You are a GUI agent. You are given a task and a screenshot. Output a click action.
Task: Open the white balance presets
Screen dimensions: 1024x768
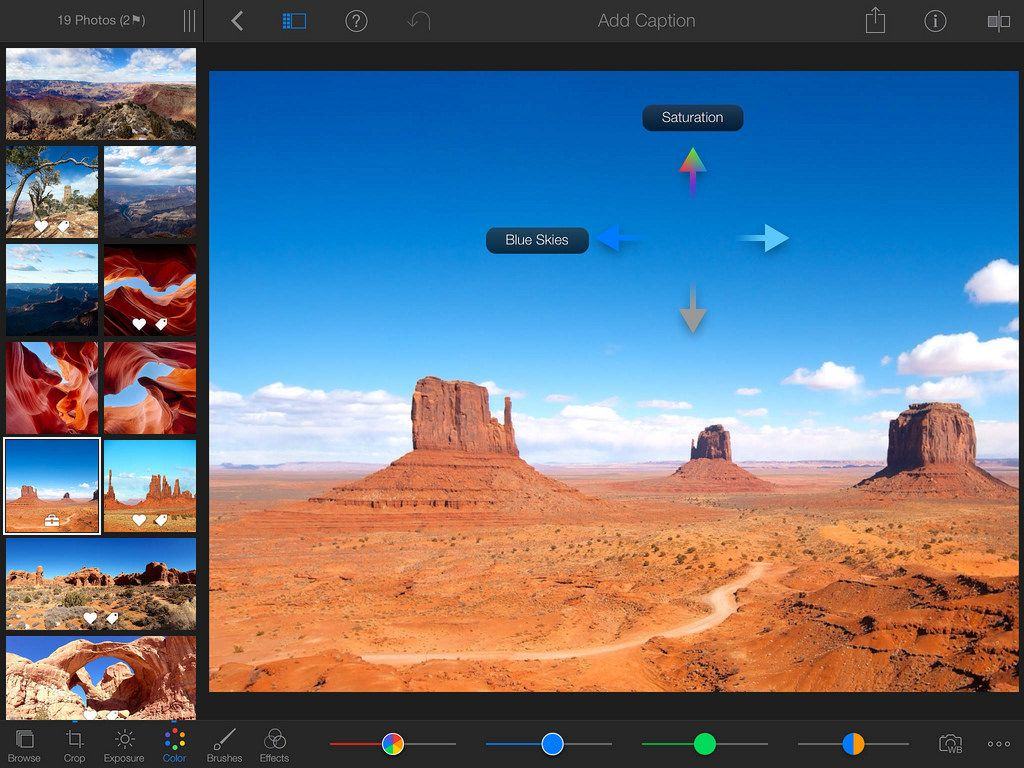click(x=950, y=744)
